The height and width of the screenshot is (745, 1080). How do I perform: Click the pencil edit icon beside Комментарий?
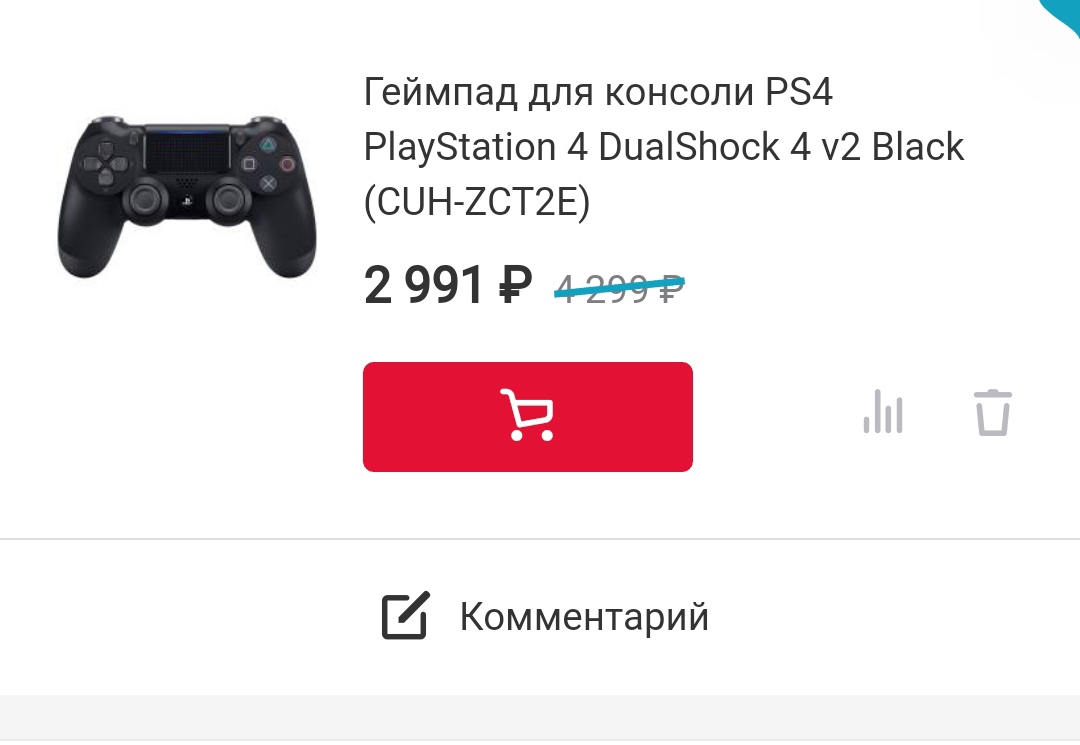406,616
